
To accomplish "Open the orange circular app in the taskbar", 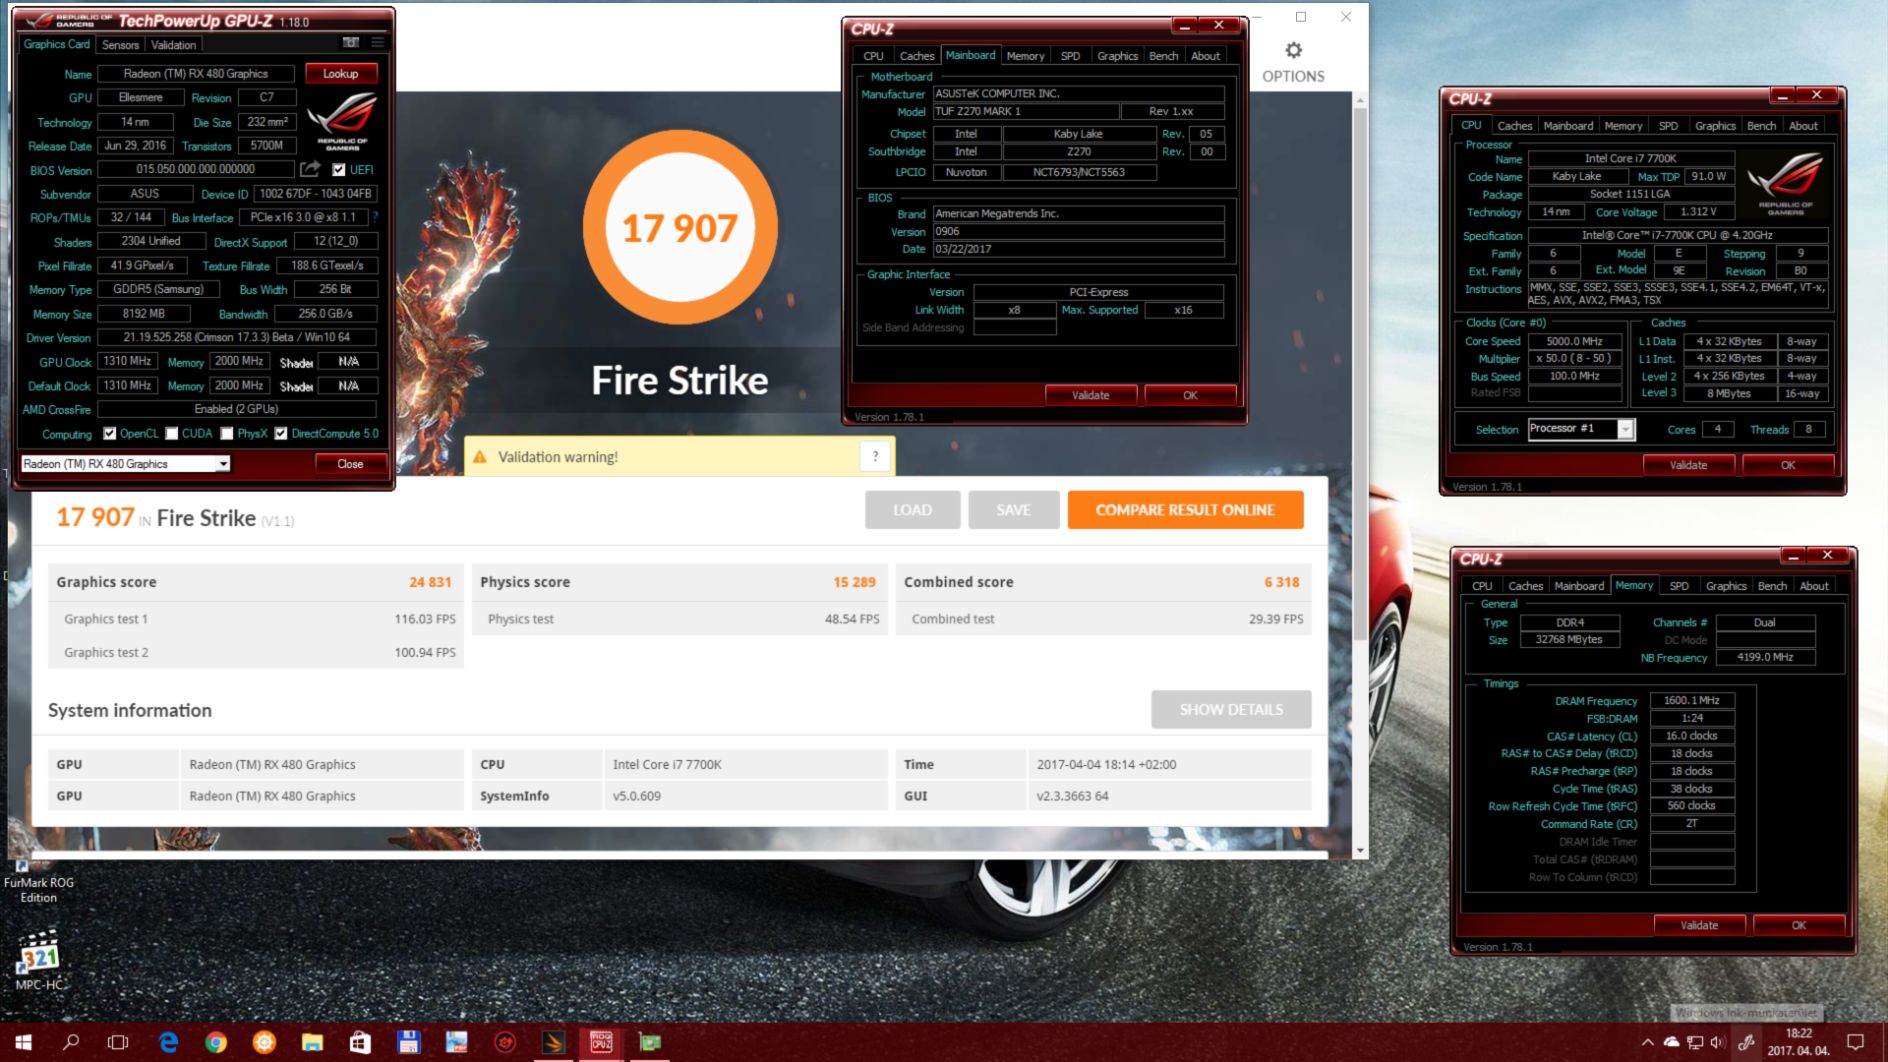I will click(x=264, y=1042).
